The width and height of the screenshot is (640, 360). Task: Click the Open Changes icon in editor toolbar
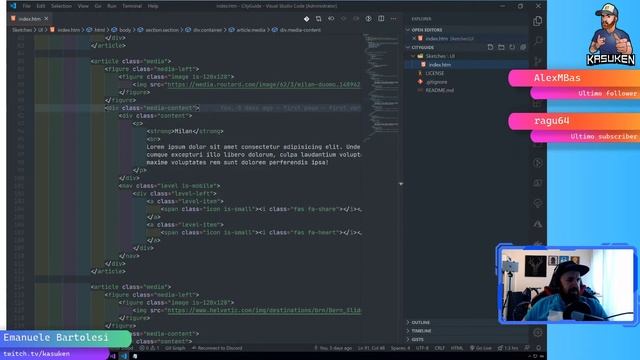319,19
